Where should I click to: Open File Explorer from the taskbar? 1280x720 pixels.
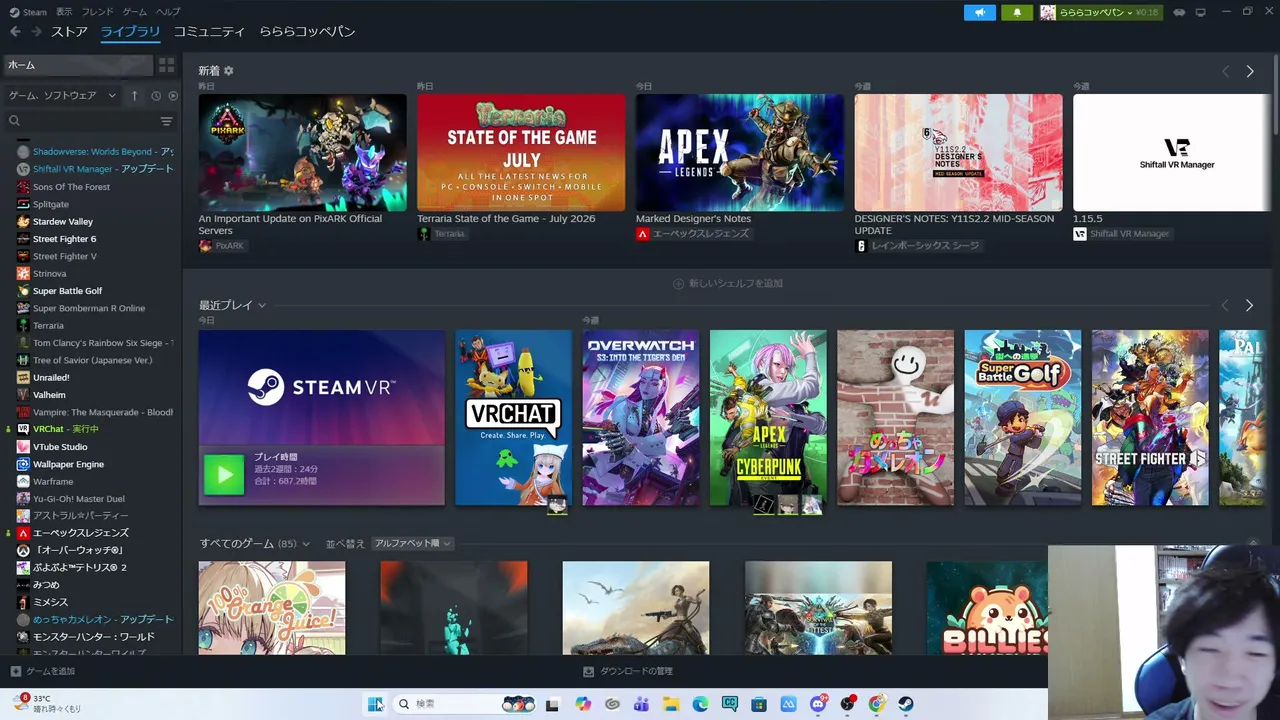click(671, 704)
